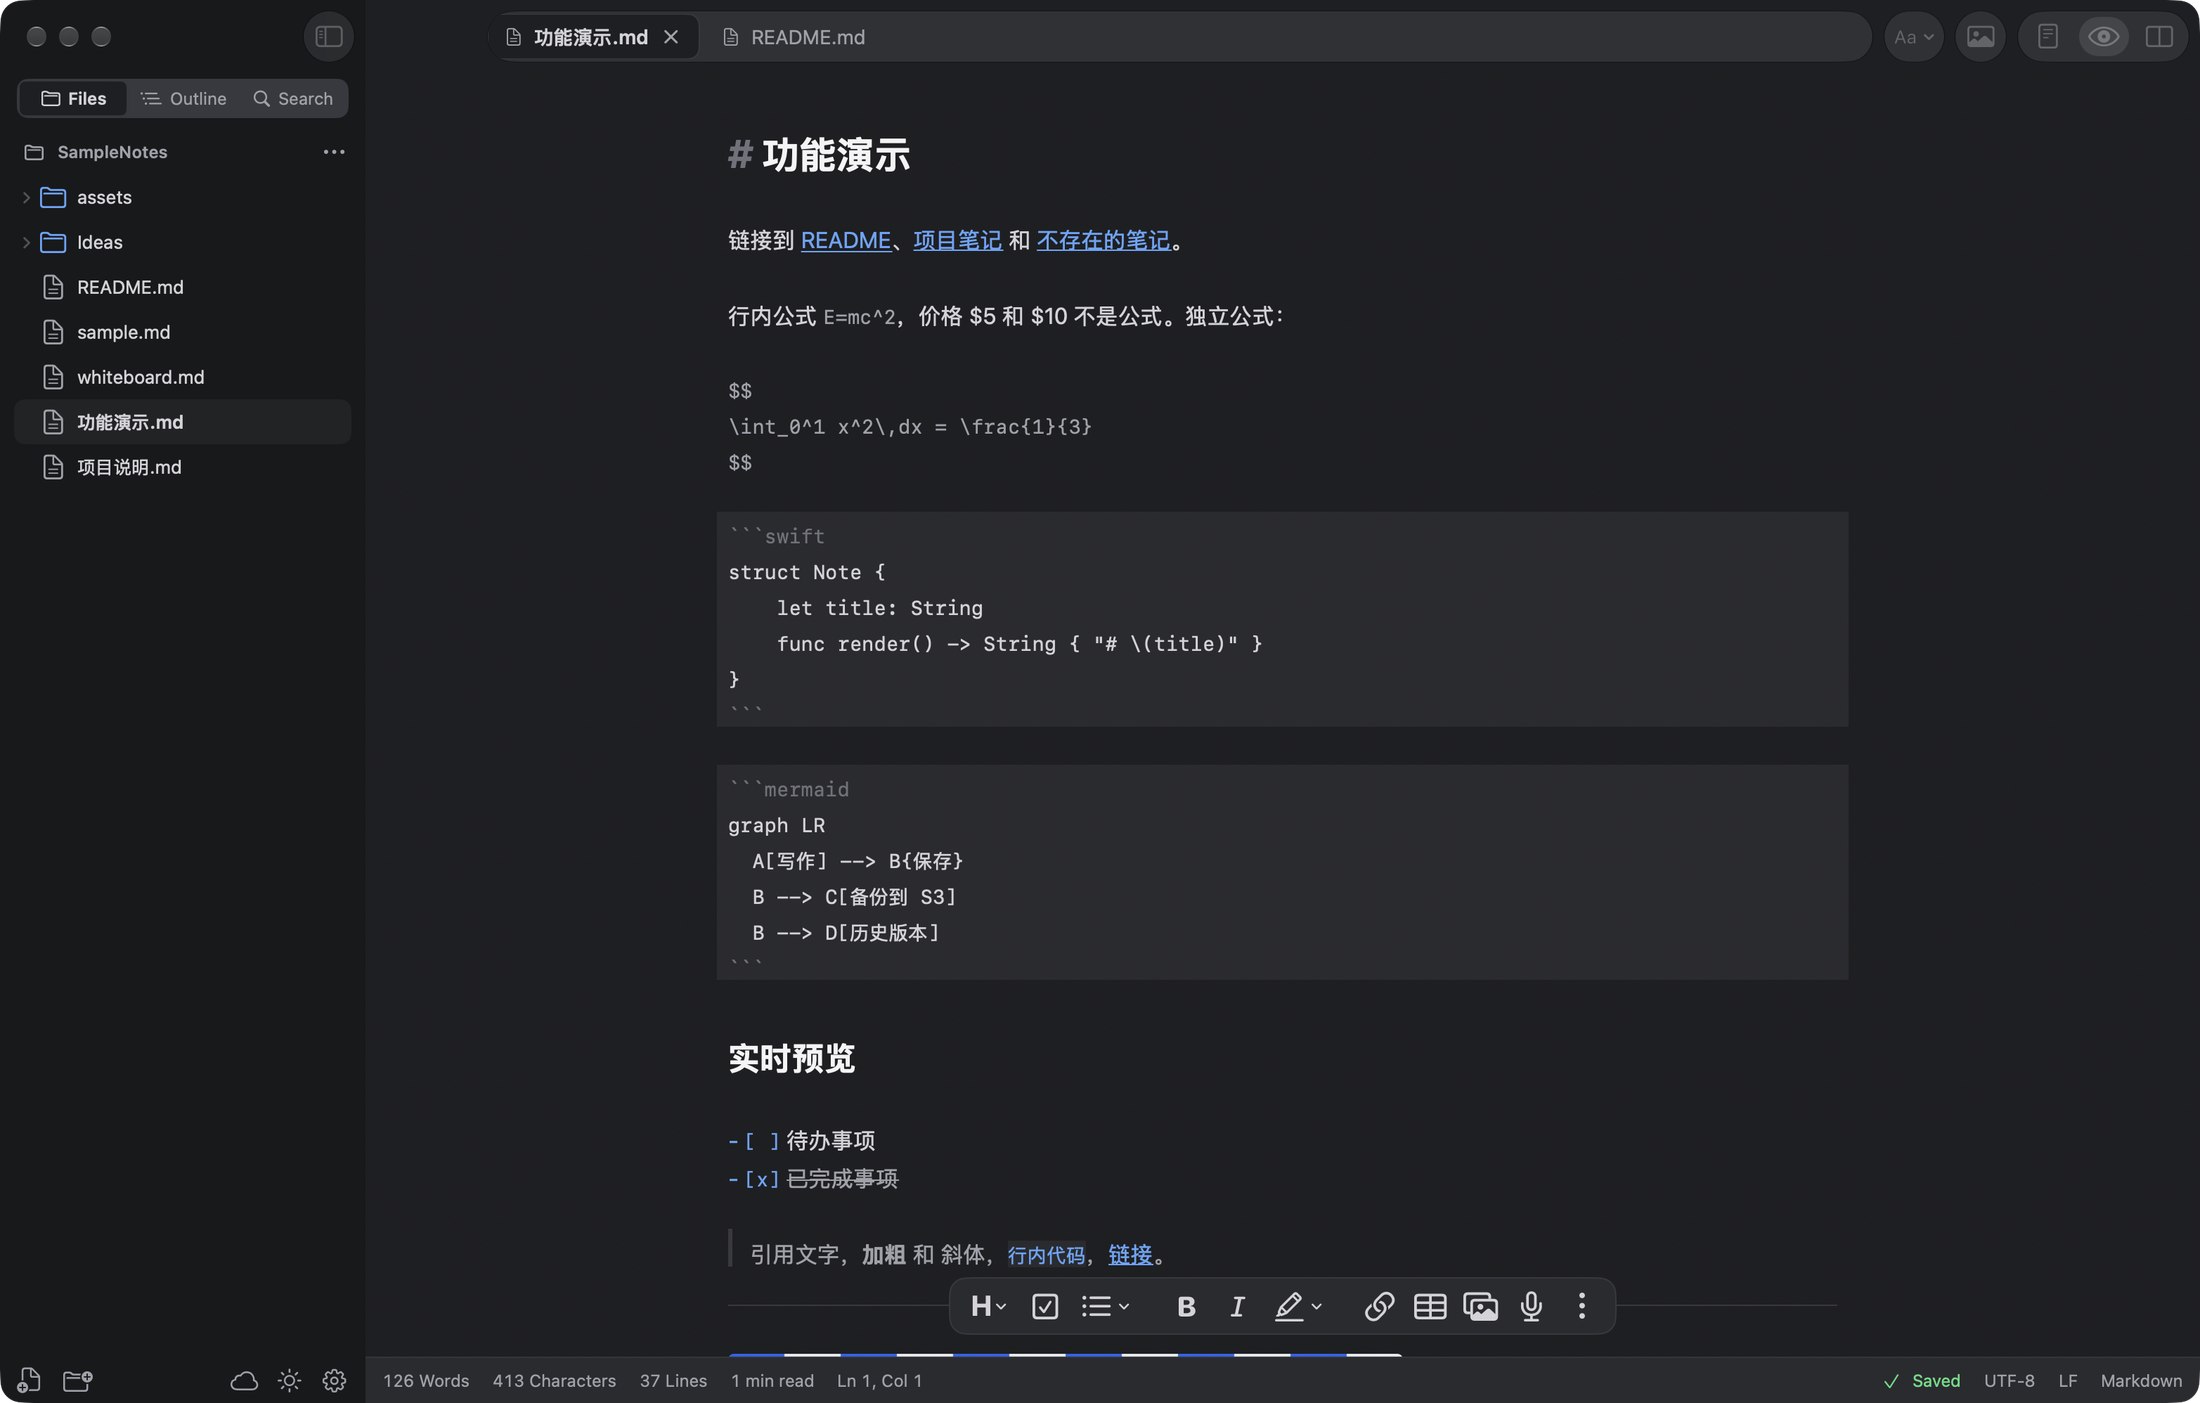Screen dimensions: 2200x1403
Task: Click the inline 行内代码 text
Action: [x=1046, y=1254]
